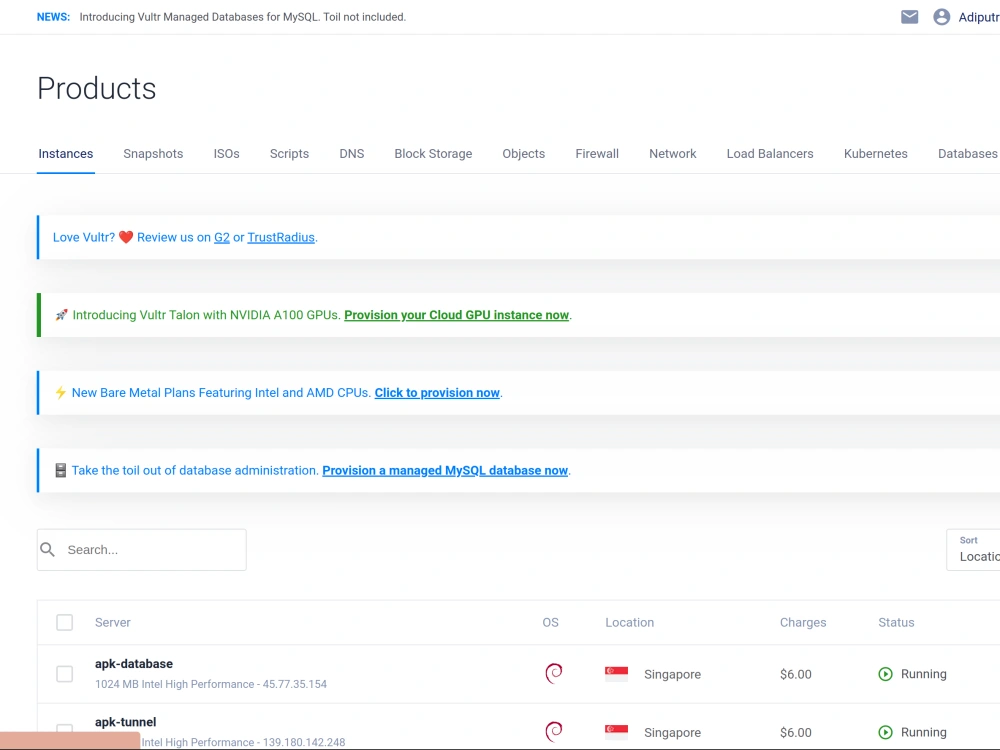This screenshot has width=1000, height=750.
Task: Click the Charges column header
Action: (803, 622)
